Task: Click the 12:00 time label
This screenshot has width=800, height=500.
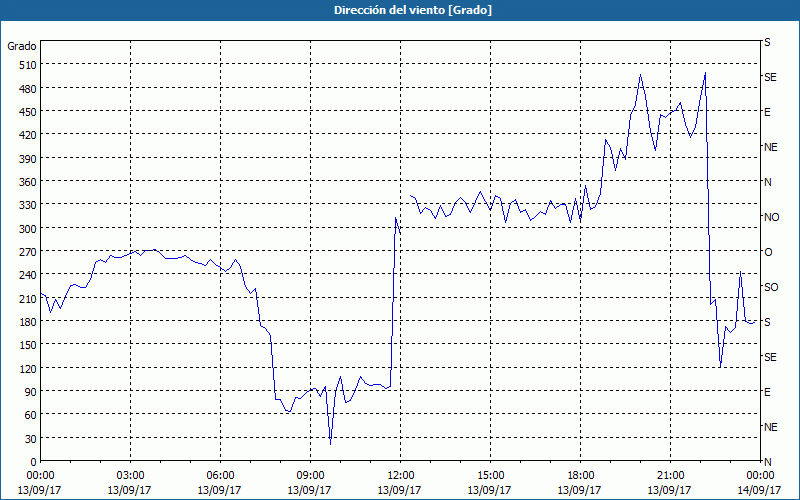Action: click(x=401, y=476)
